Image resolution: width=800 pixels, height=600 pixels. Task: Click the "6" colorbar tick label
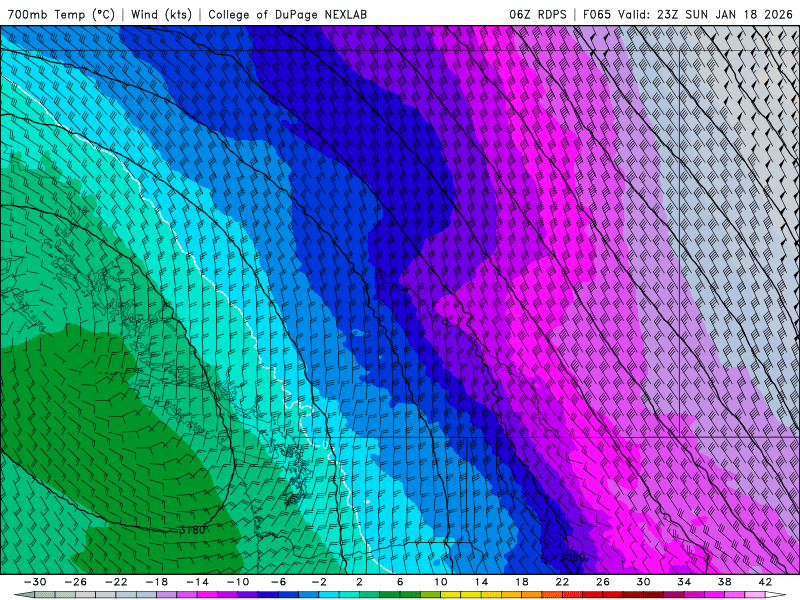(400, 582)
